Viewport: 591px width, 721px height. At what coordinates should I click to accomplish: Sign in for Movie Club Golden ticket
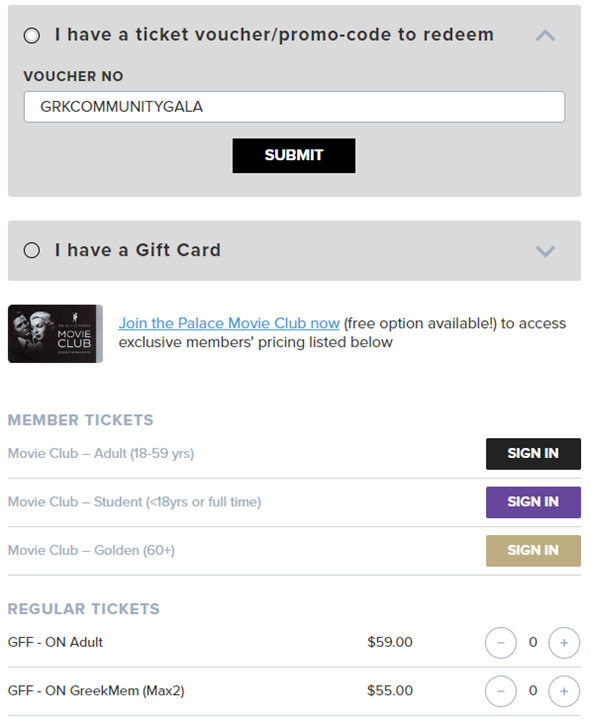(534, 550)
